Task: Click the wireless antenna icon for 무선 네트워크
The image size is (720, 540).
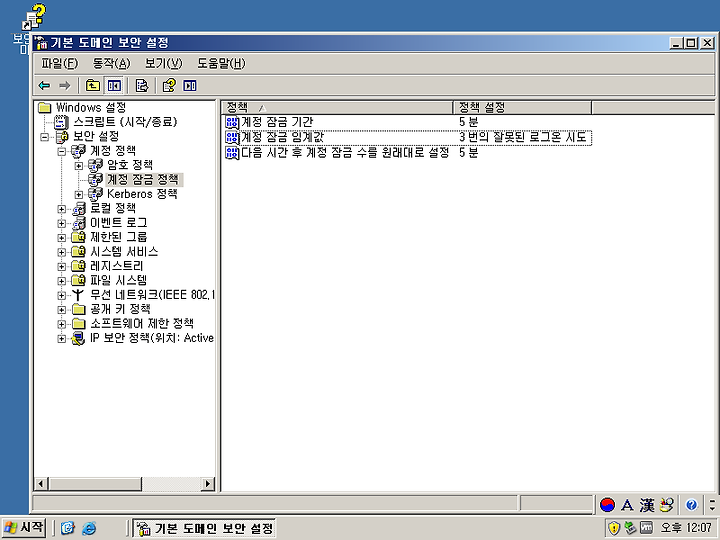Action: coord(78,295)
